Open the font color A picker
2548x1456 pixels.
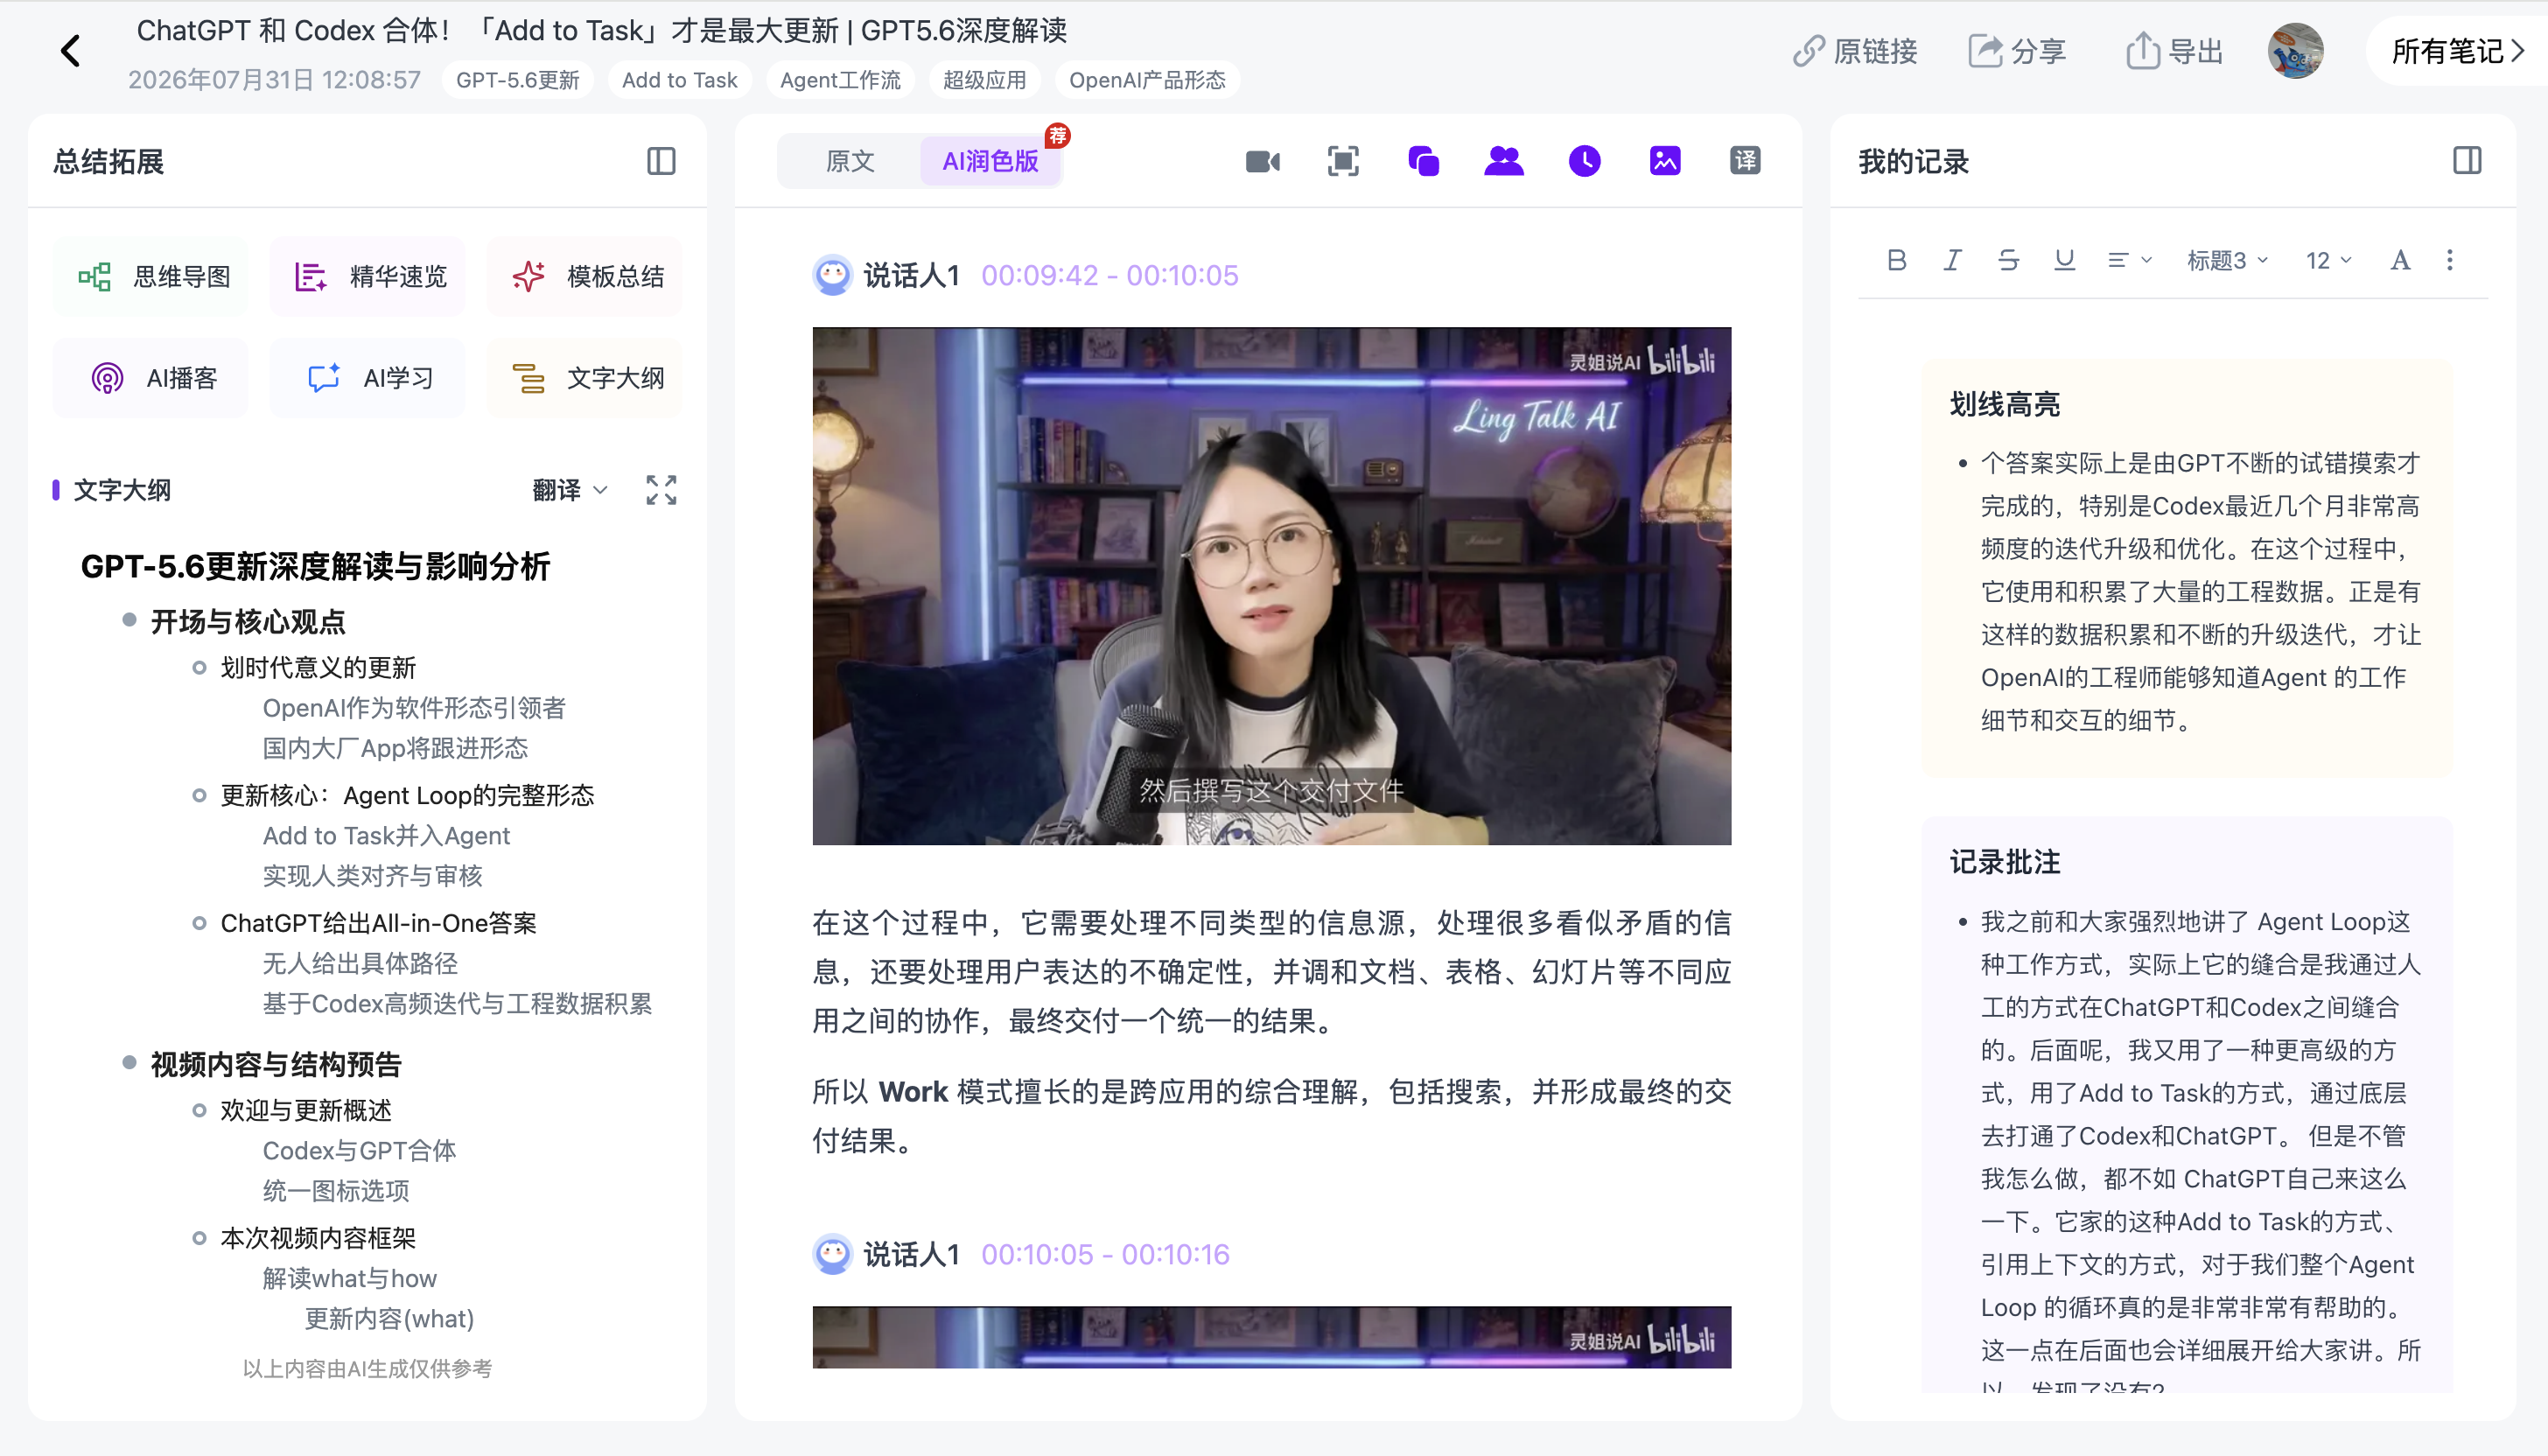point(2399,260)
